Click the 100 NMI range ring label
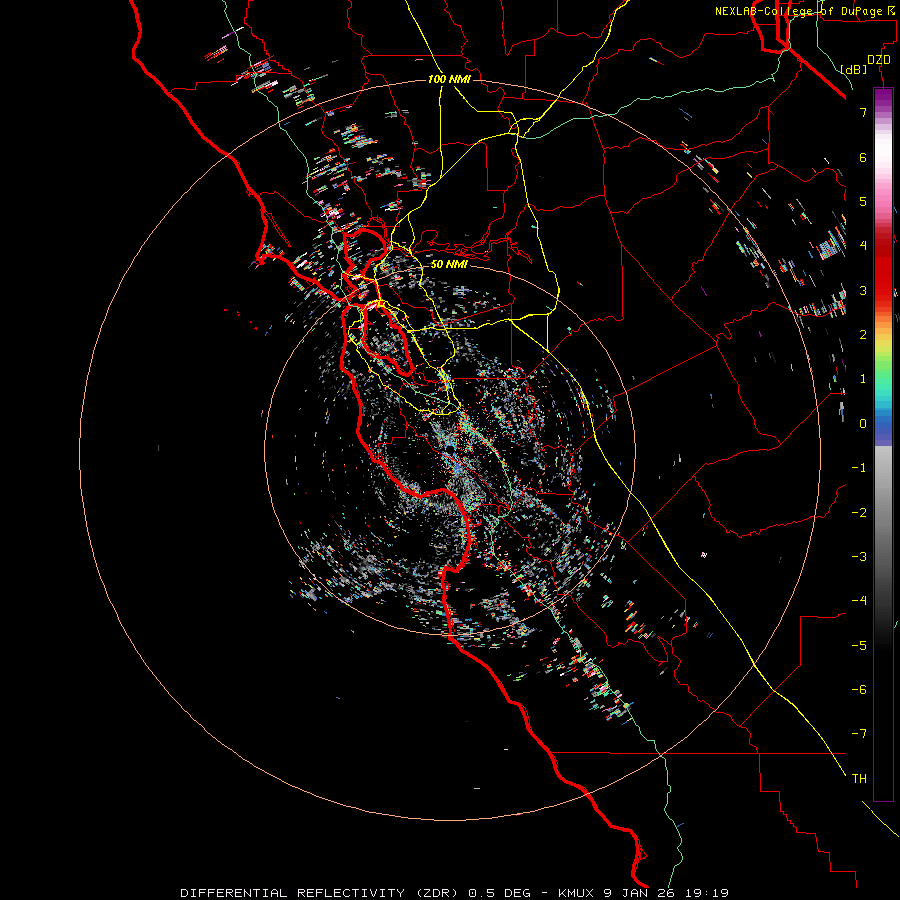The width and height of the screenshot is (900, 900). (x=449, y=79)
